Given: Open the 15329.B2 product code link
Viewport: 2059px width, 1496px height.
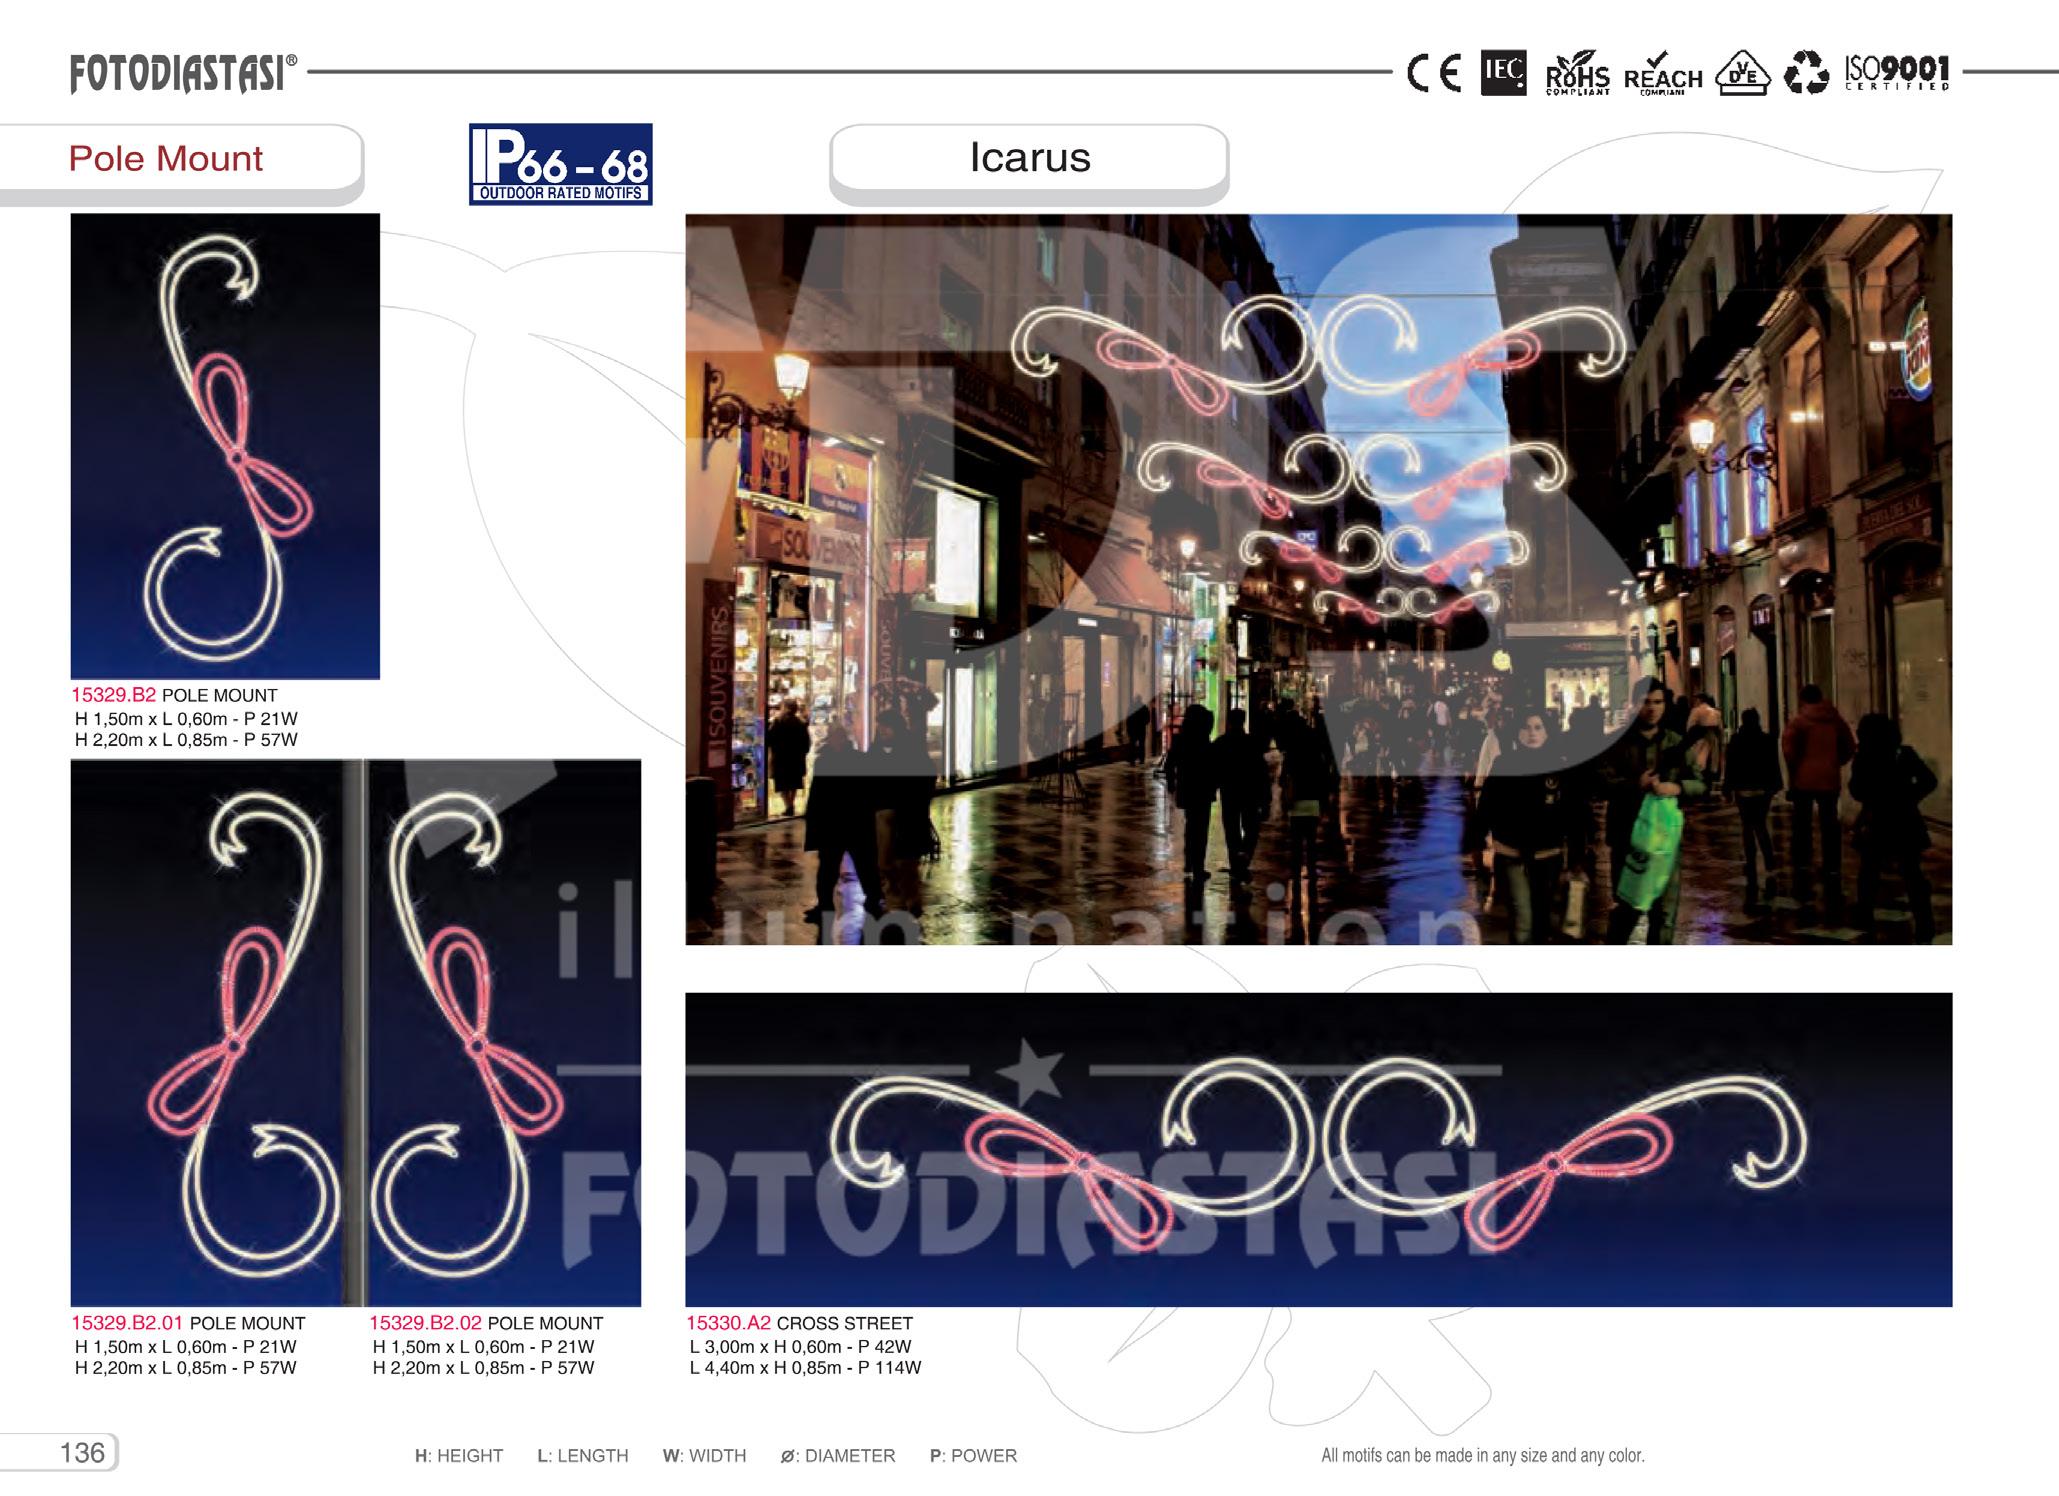Looking at the screenshot, I should pos(113,695).
